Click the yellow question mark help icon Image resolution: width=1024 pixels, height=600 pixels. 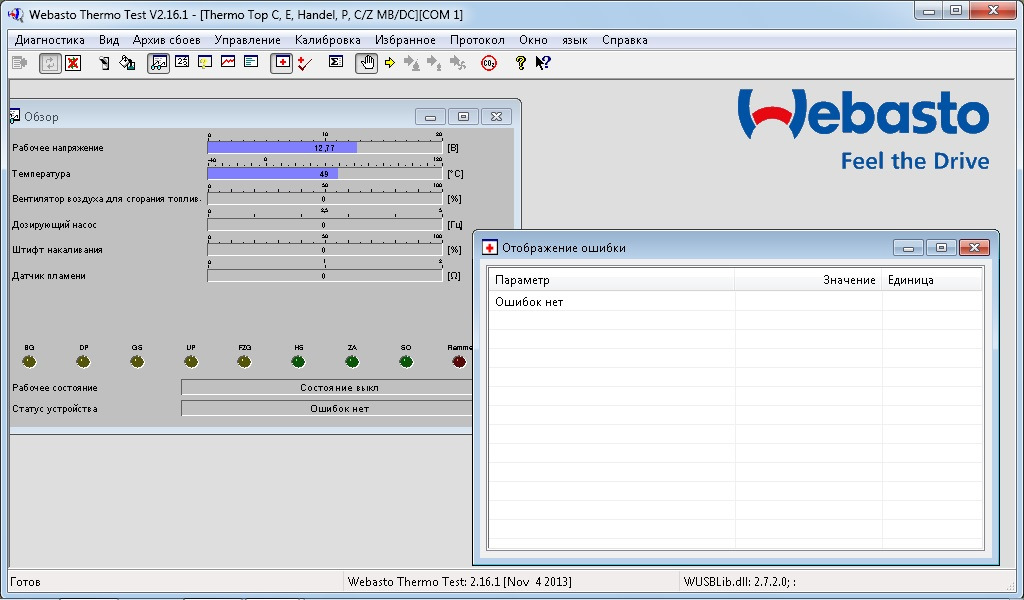[520, 63]
